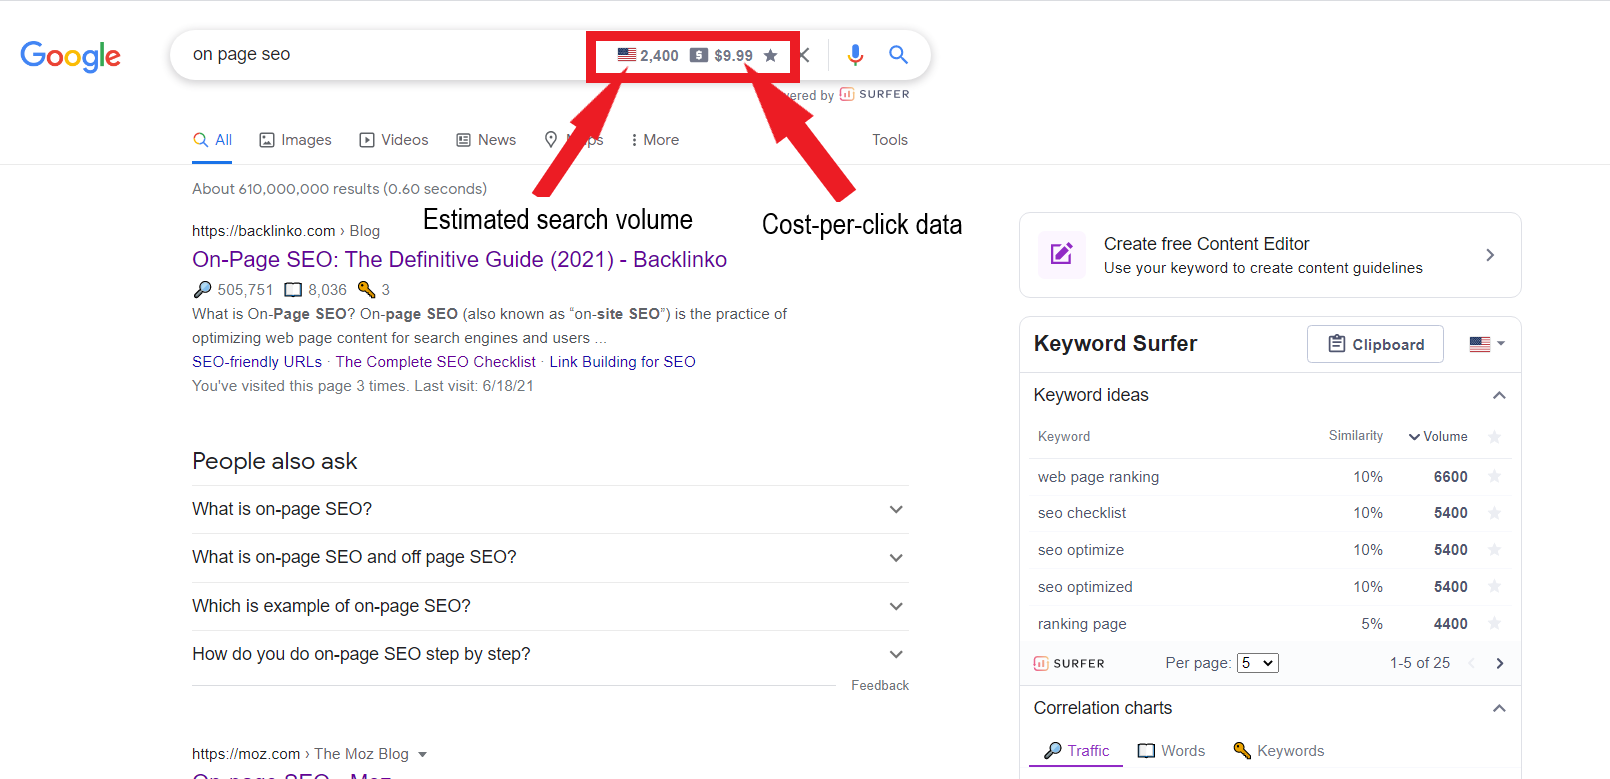Select the Keywords chart tab

[1279, 751]
